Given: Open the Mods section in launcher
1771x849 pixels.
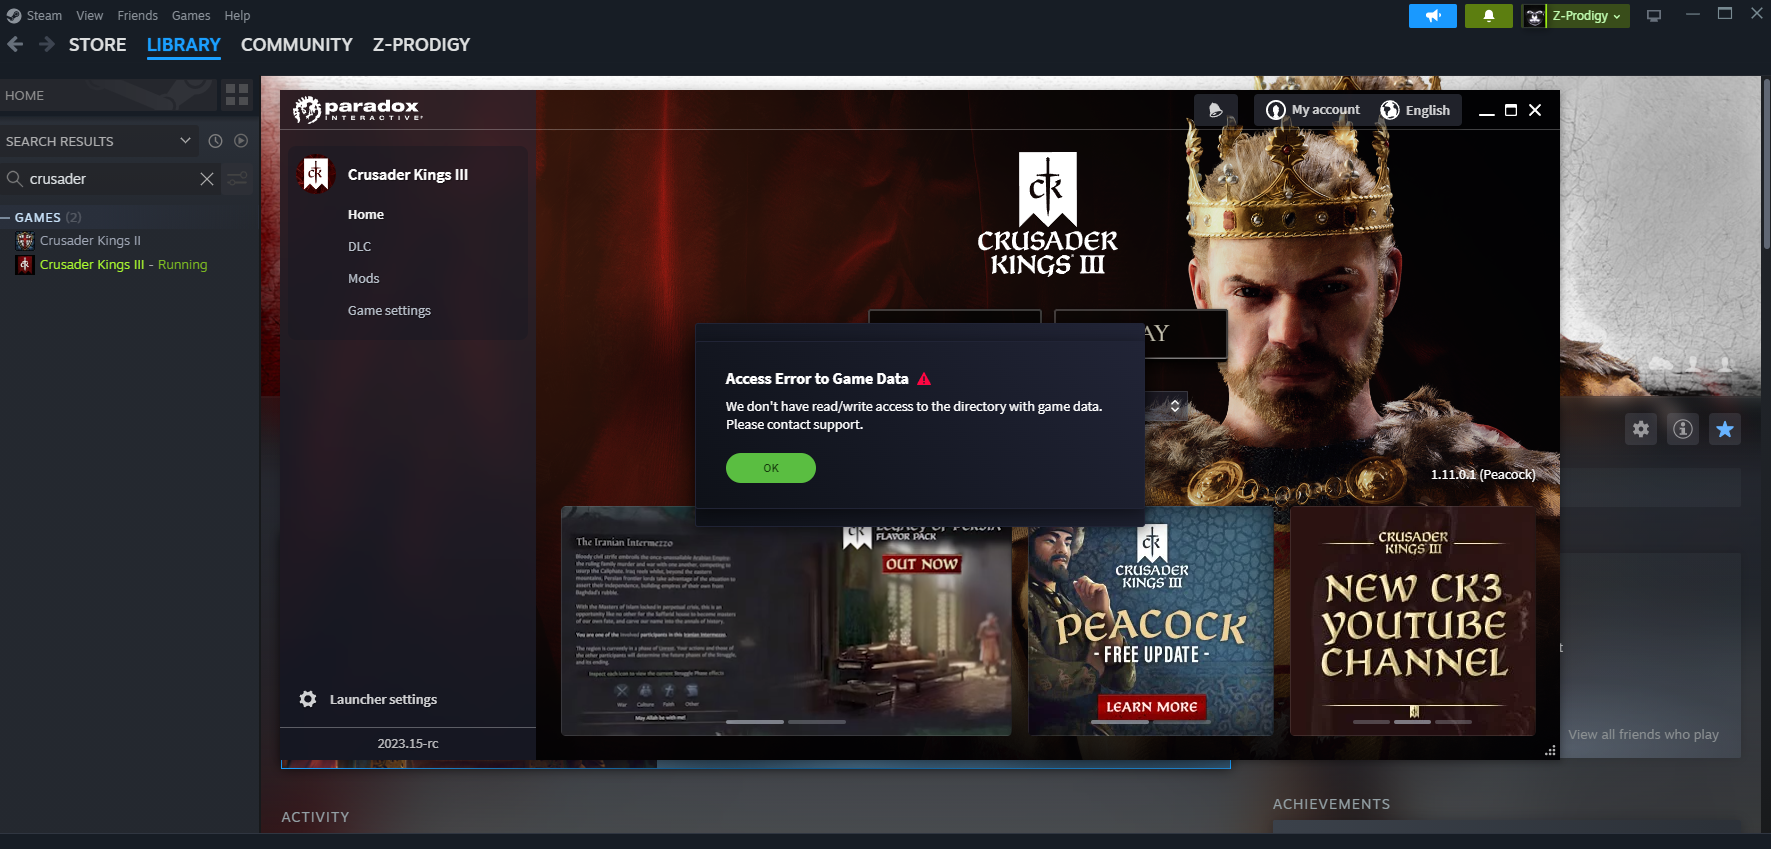Looking at the screenshot, I should tap(363, 278).
